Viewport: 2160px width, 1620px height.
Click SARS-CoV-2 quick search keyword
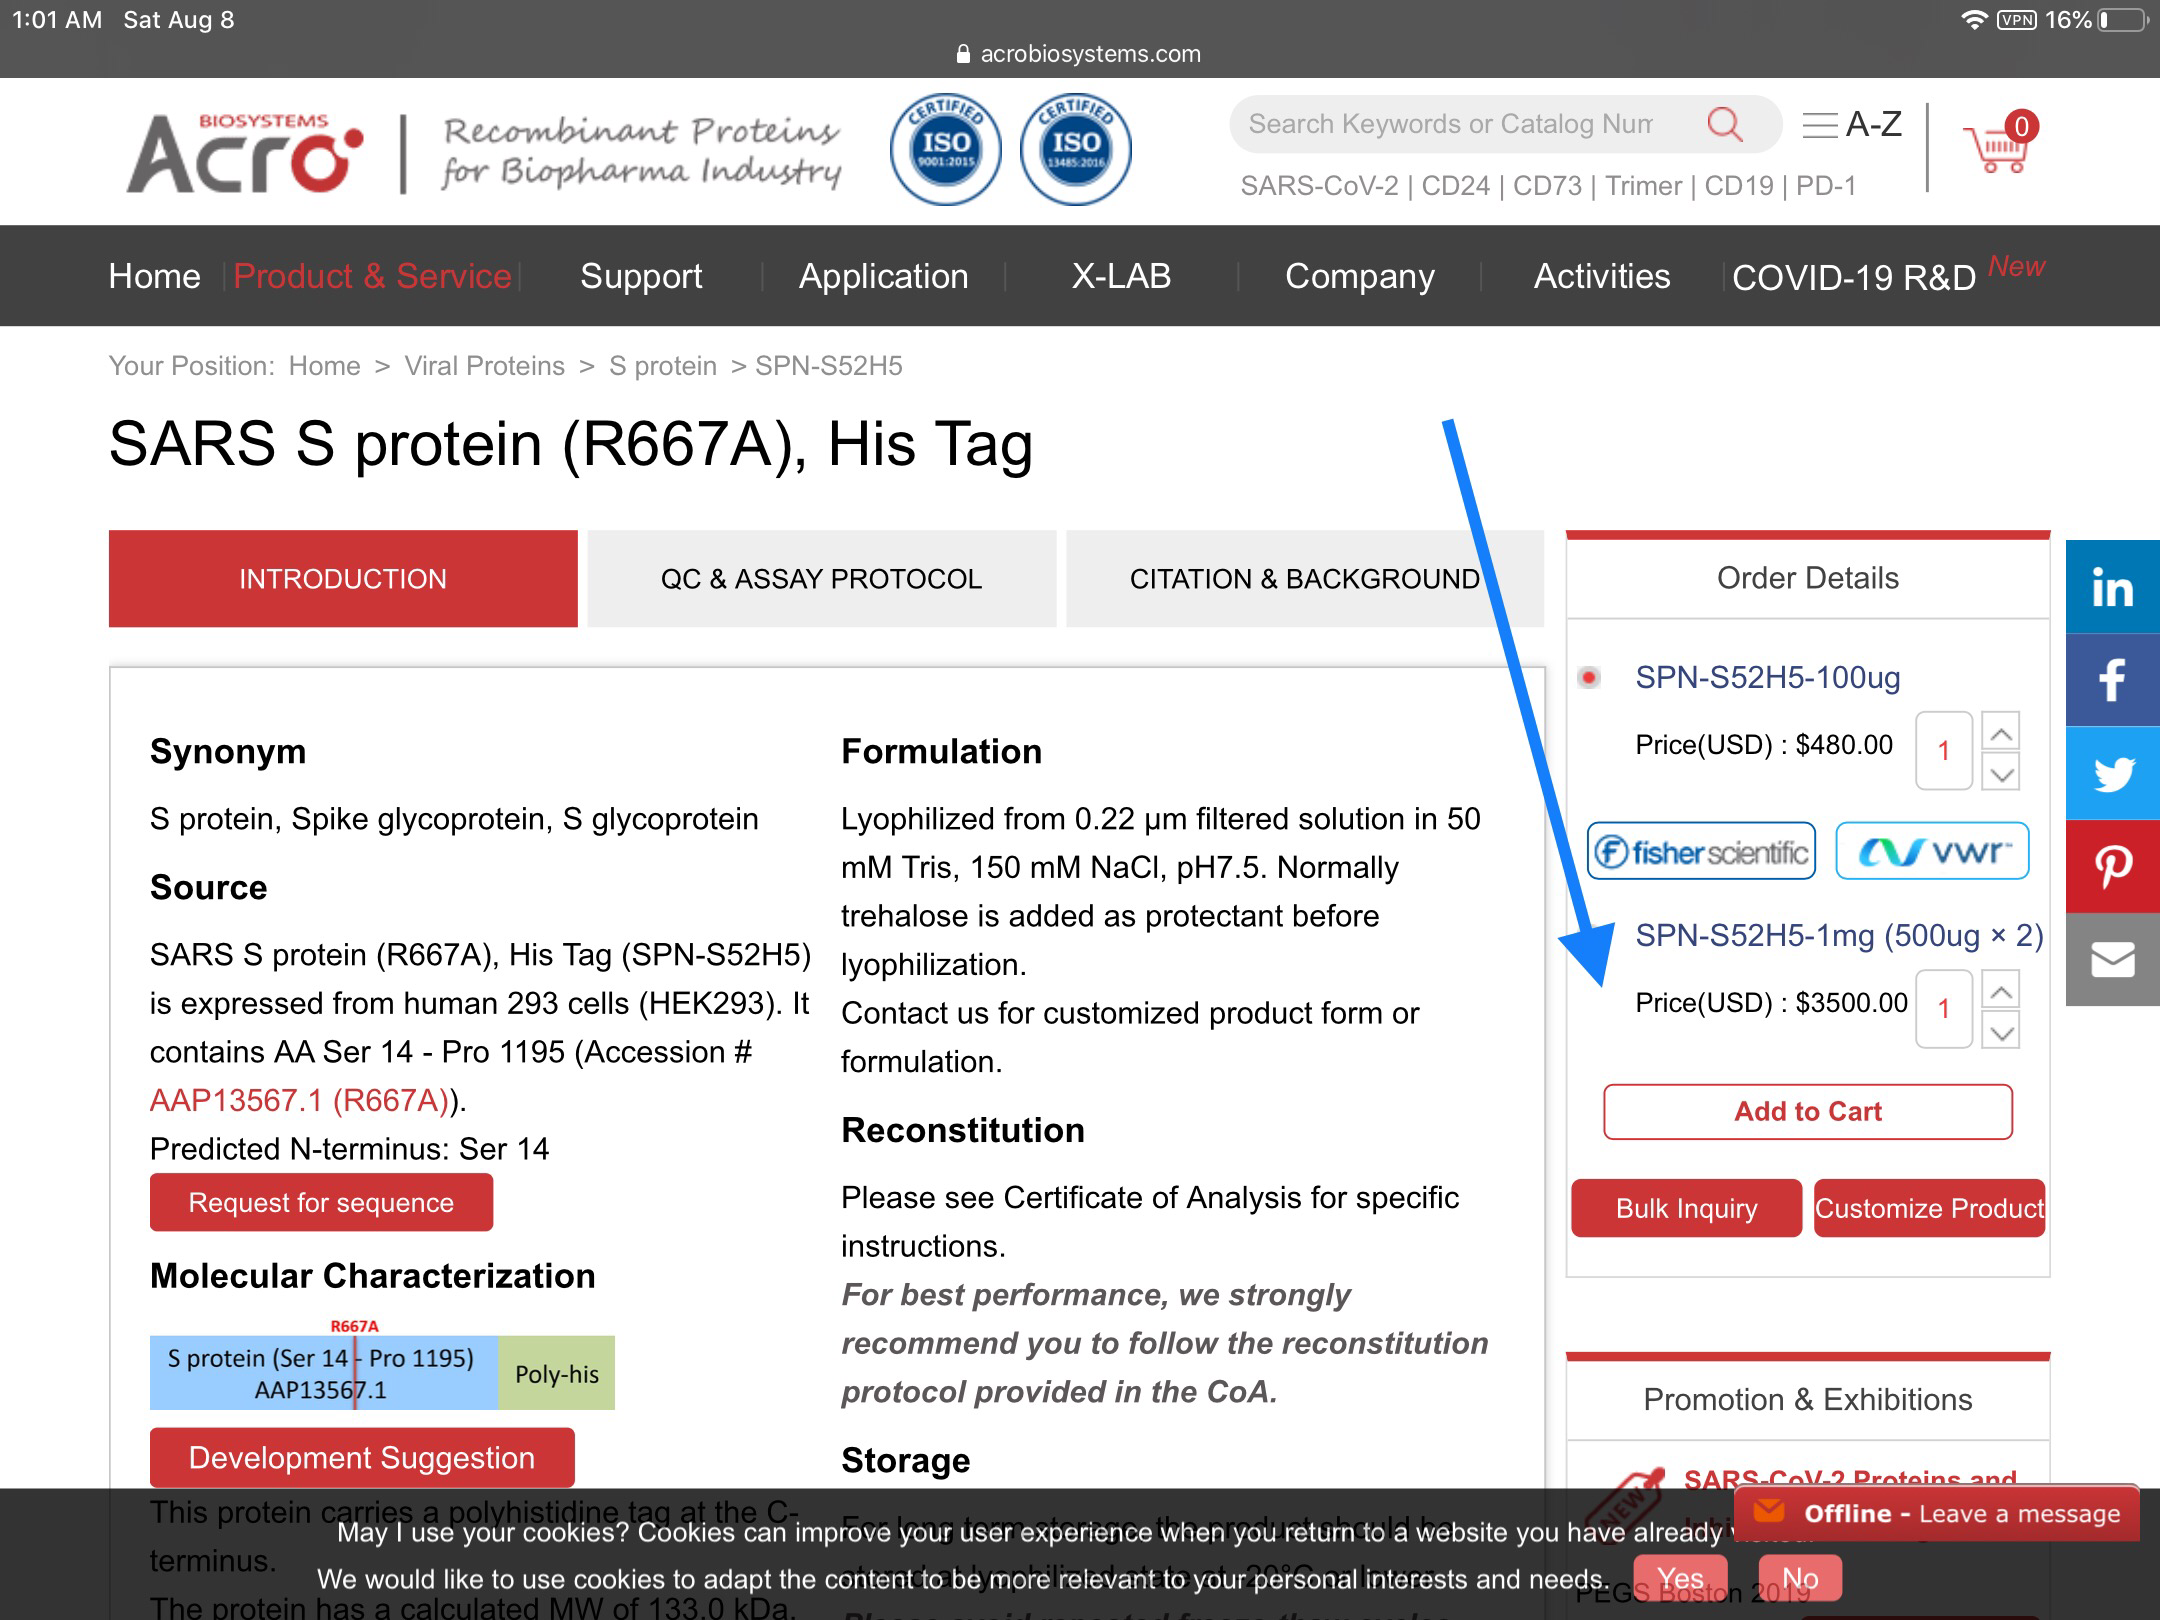pos(1320,186)
